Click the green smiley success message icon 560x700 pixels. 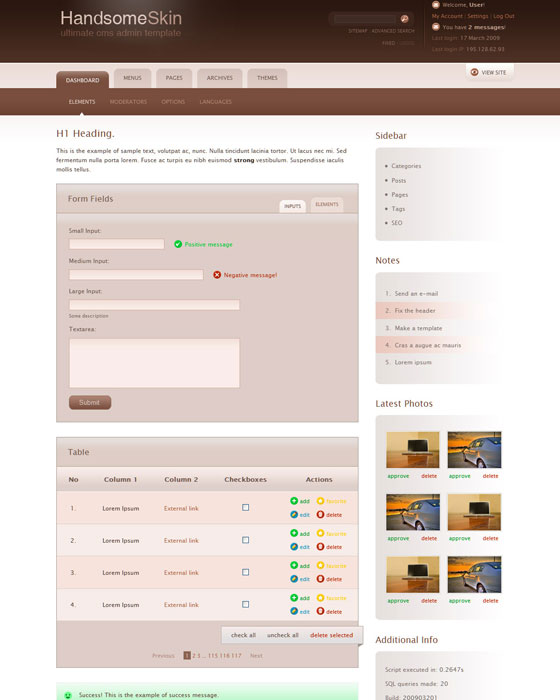[x=68, y=695]
